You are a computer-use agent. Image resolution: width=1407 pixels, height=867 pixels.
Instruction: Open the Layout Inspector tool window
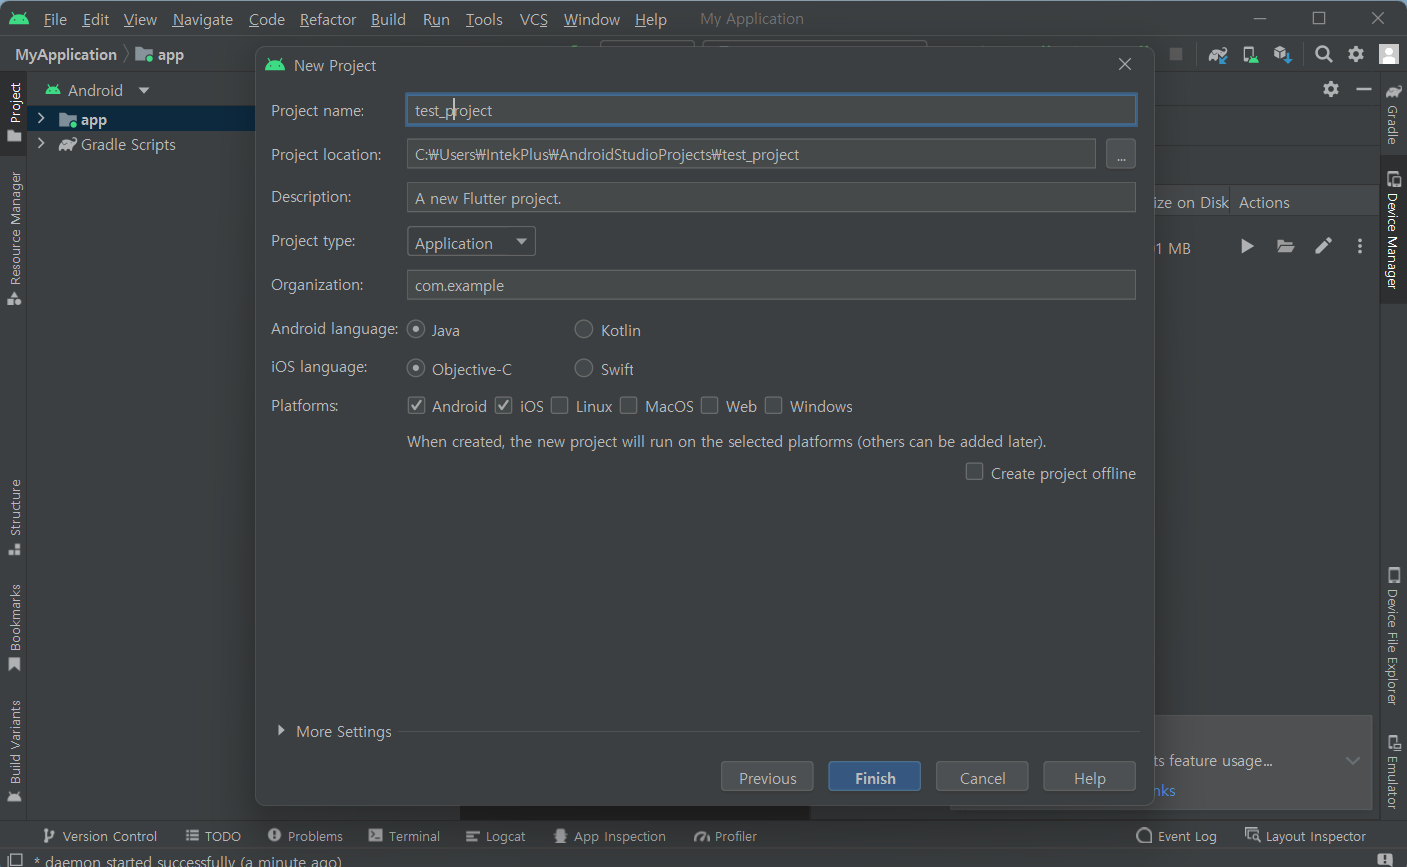(1305, 836)
